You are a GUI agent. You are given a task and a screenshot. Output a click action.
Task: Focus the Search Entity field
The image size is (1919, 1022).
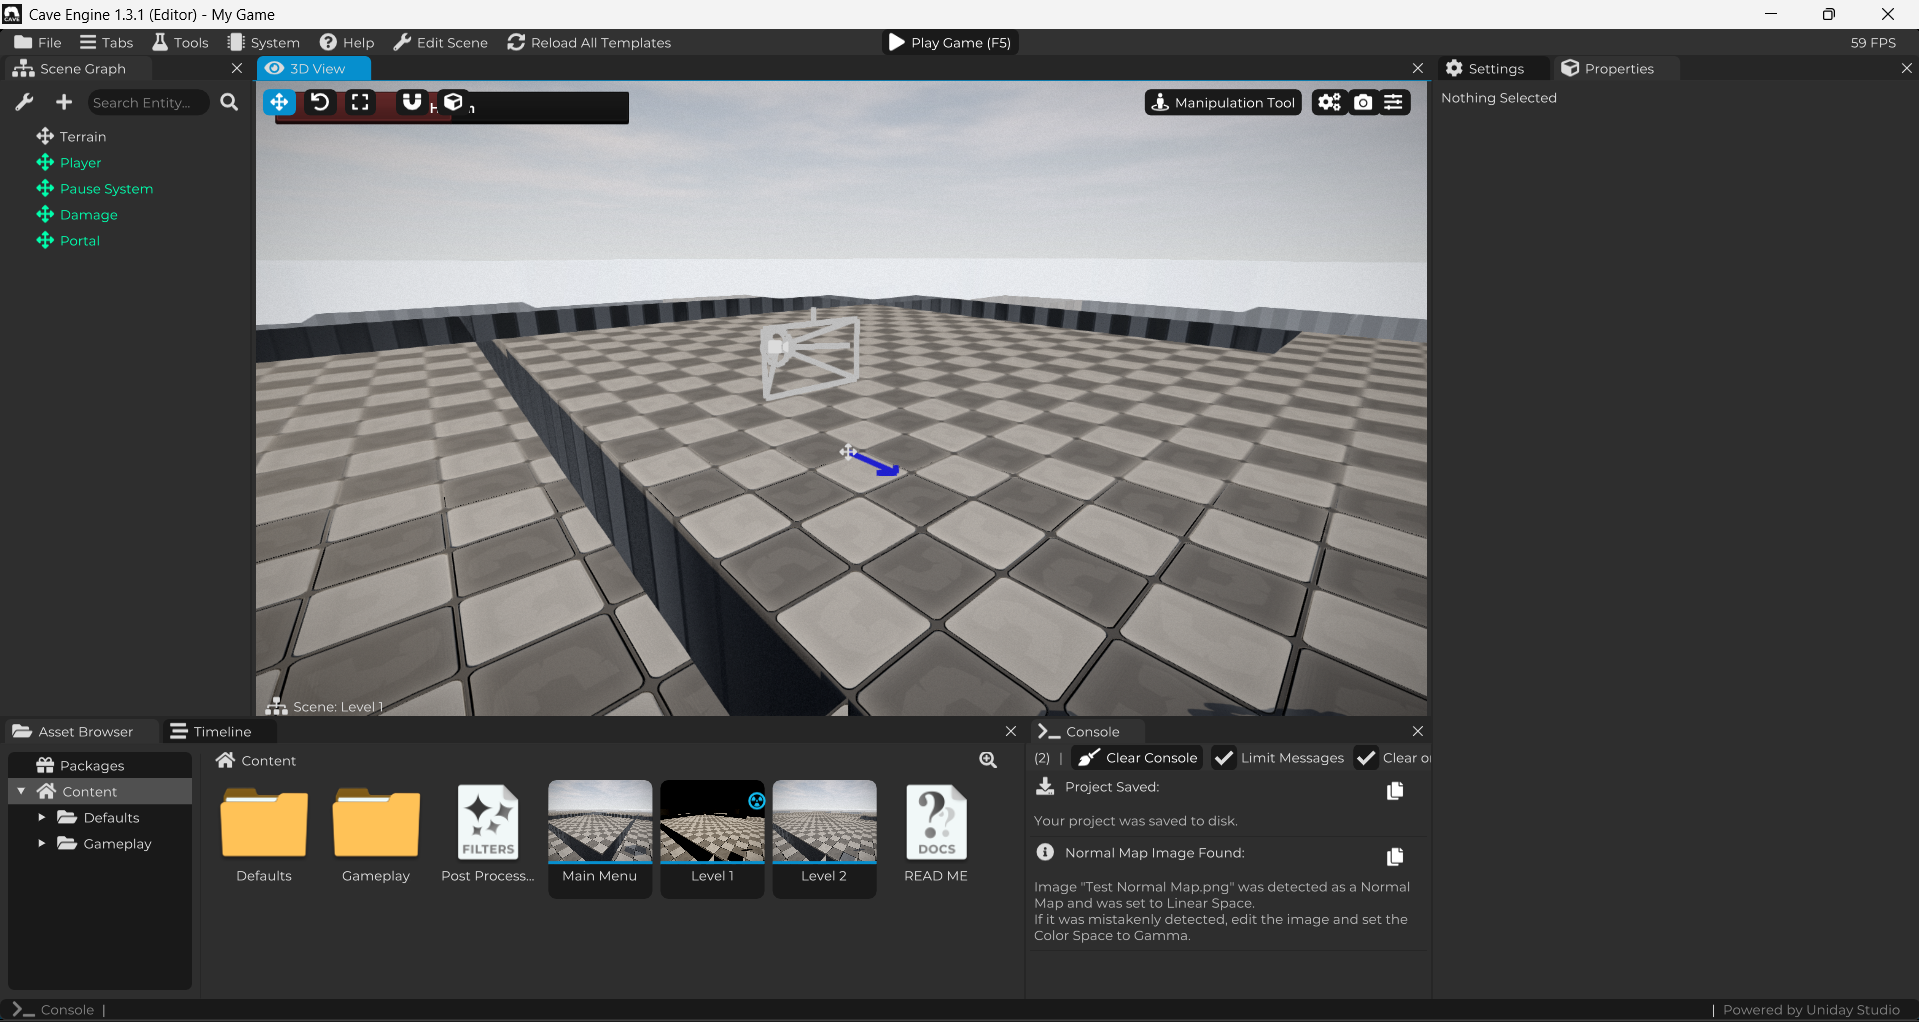[x=147, y=102]
